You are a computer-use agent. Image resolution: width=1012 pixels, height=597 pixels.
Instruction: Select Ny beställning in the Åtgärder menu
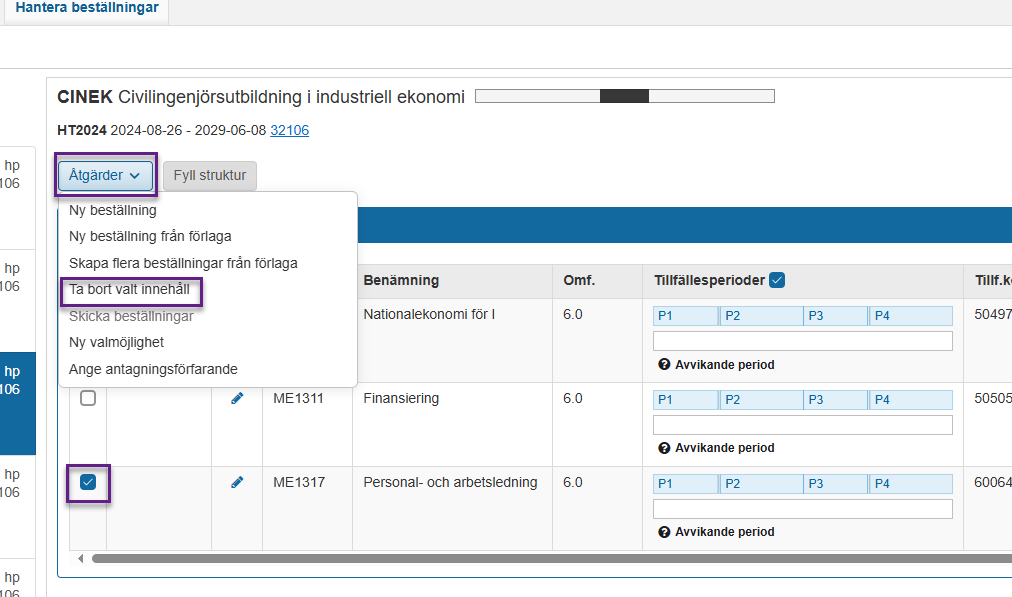(x=113, y=210)
